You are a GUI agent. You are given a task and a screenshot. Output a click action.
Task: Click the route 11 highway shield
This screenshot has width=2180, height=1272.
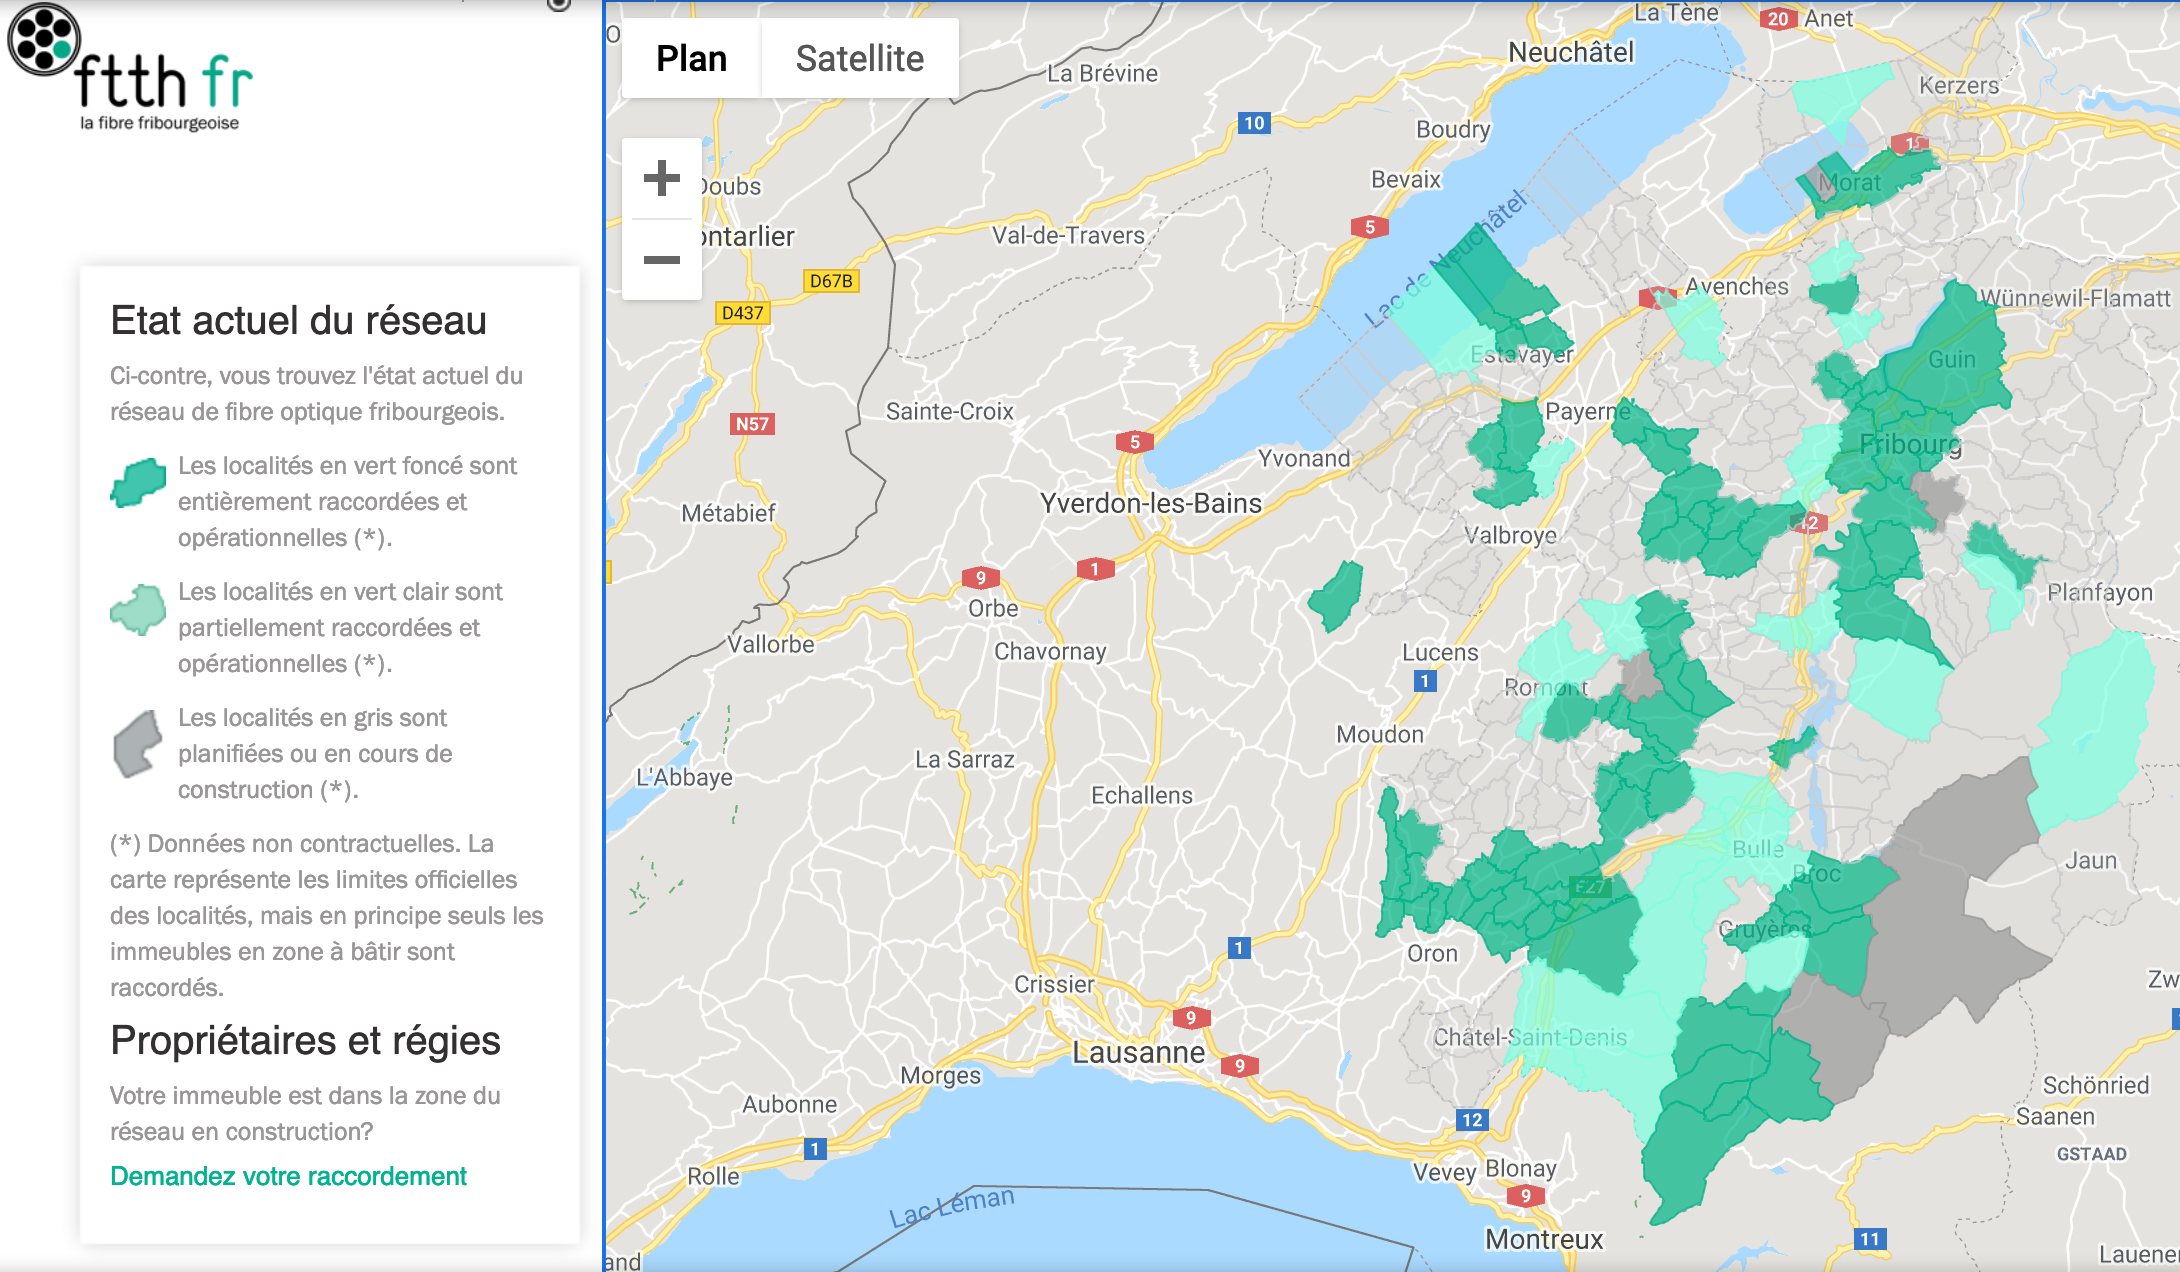[1869, 1239]
